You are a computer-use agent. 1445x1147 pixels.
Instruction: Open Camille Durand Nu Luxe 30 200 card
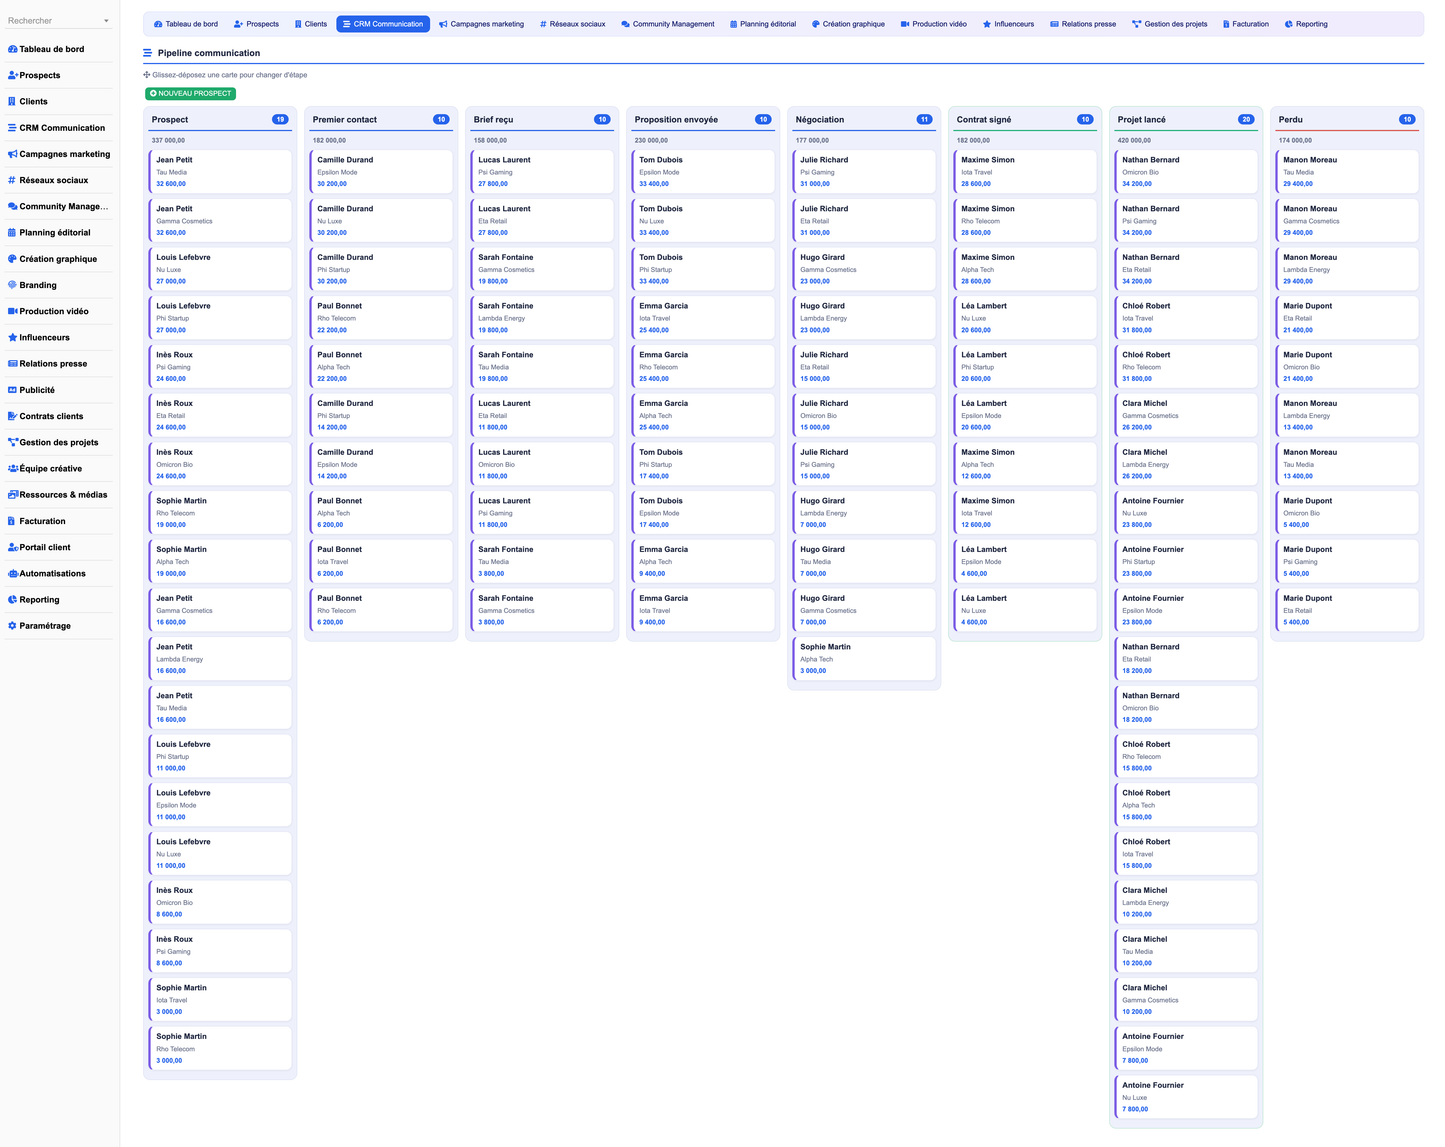[x=381, y=220]
